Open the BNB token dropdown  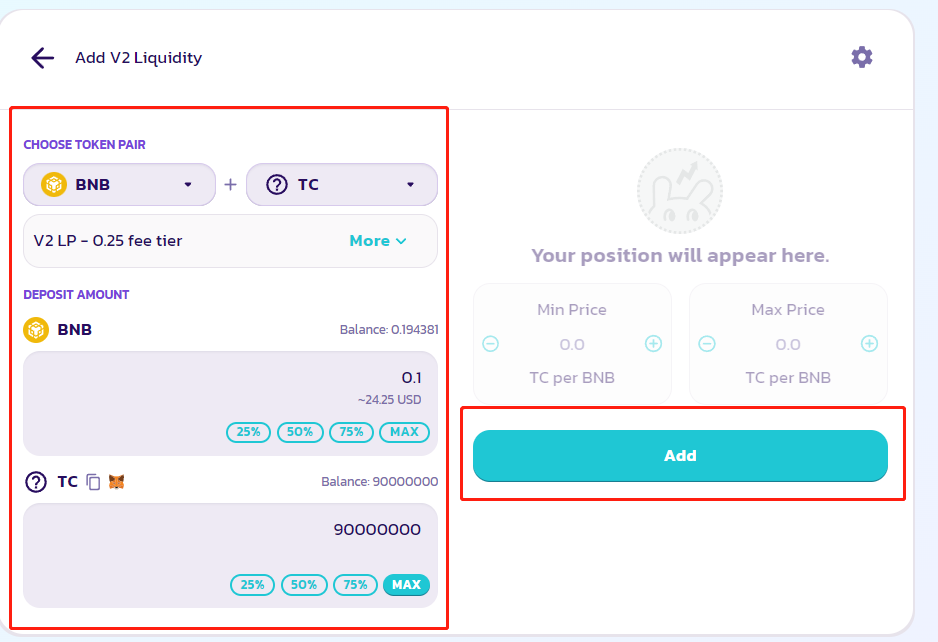tap(119, 185)
